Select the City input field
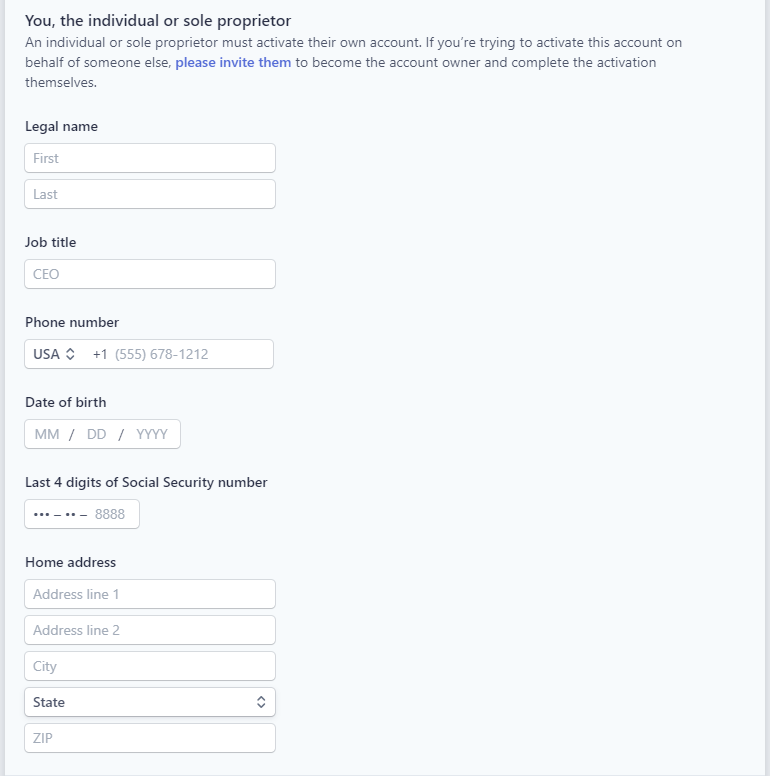This screenshot has height=776, width=770. pyautogui.click(x=150, y=666)
